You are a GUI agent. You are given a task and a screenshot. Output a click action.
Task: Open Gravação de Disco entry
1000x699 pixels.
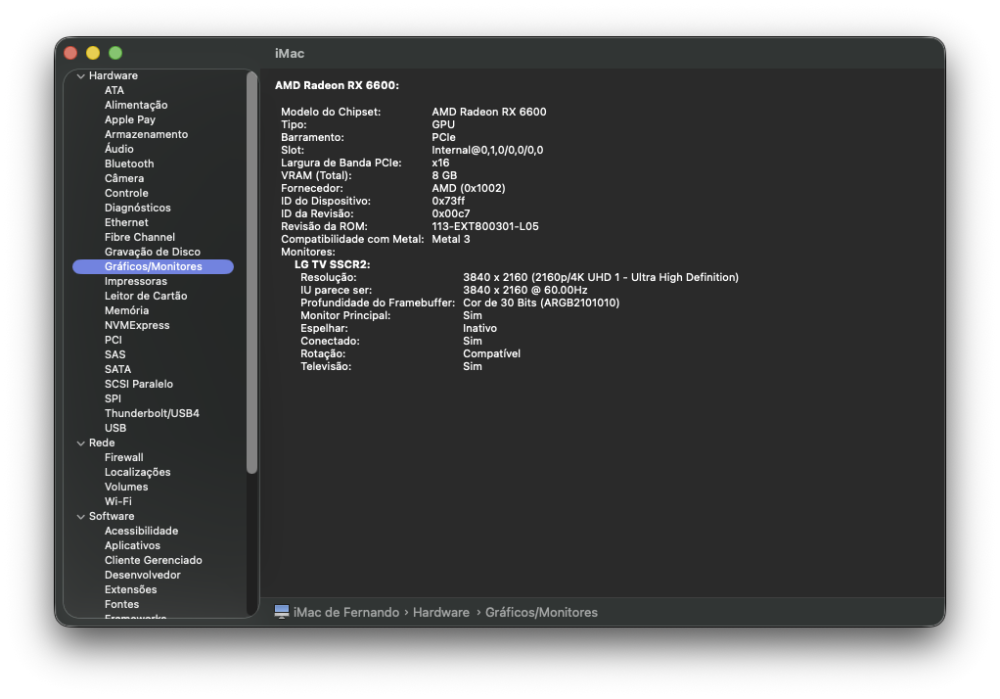point(152,252)
